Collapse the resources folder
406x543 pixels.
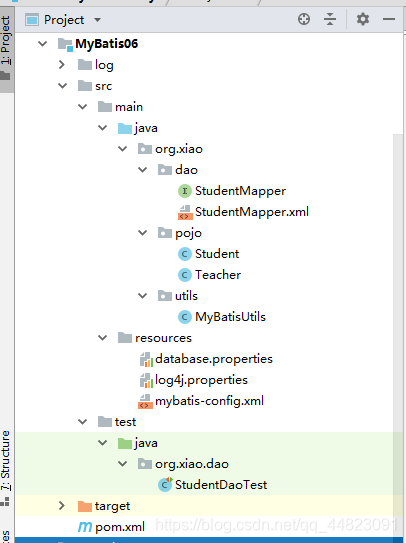point(103,338)
